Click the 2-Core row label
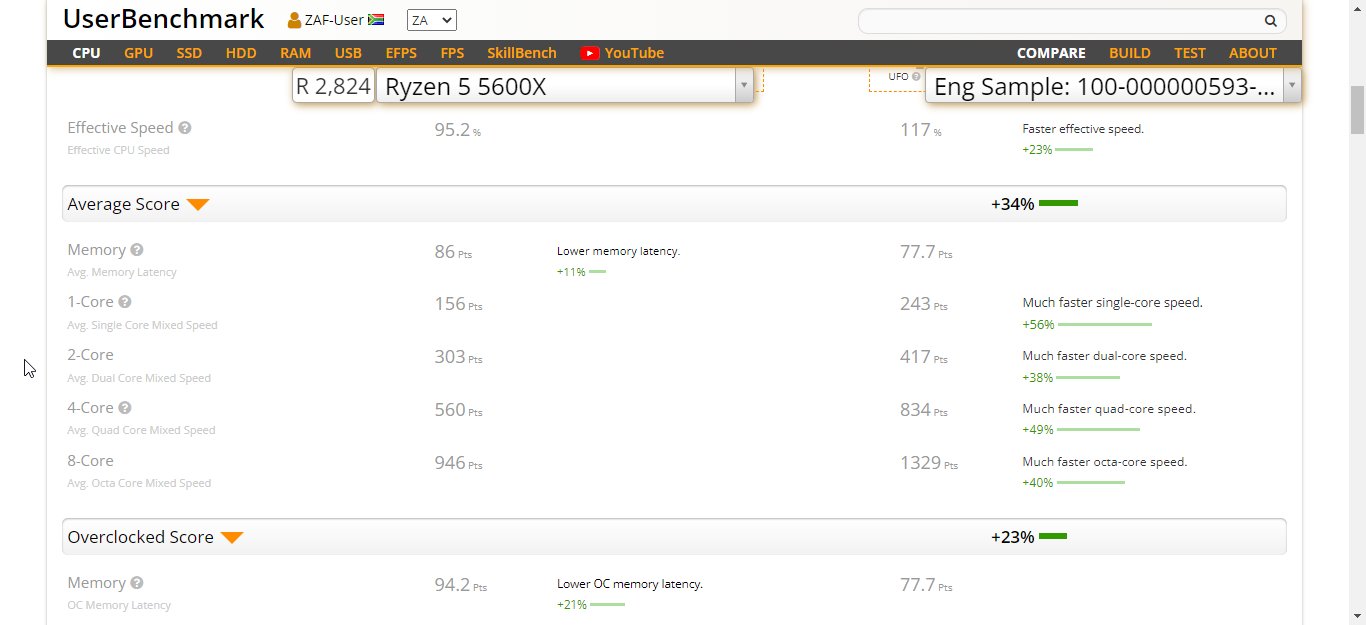This screenshot has height=625, width=1366. click(90, 355)
